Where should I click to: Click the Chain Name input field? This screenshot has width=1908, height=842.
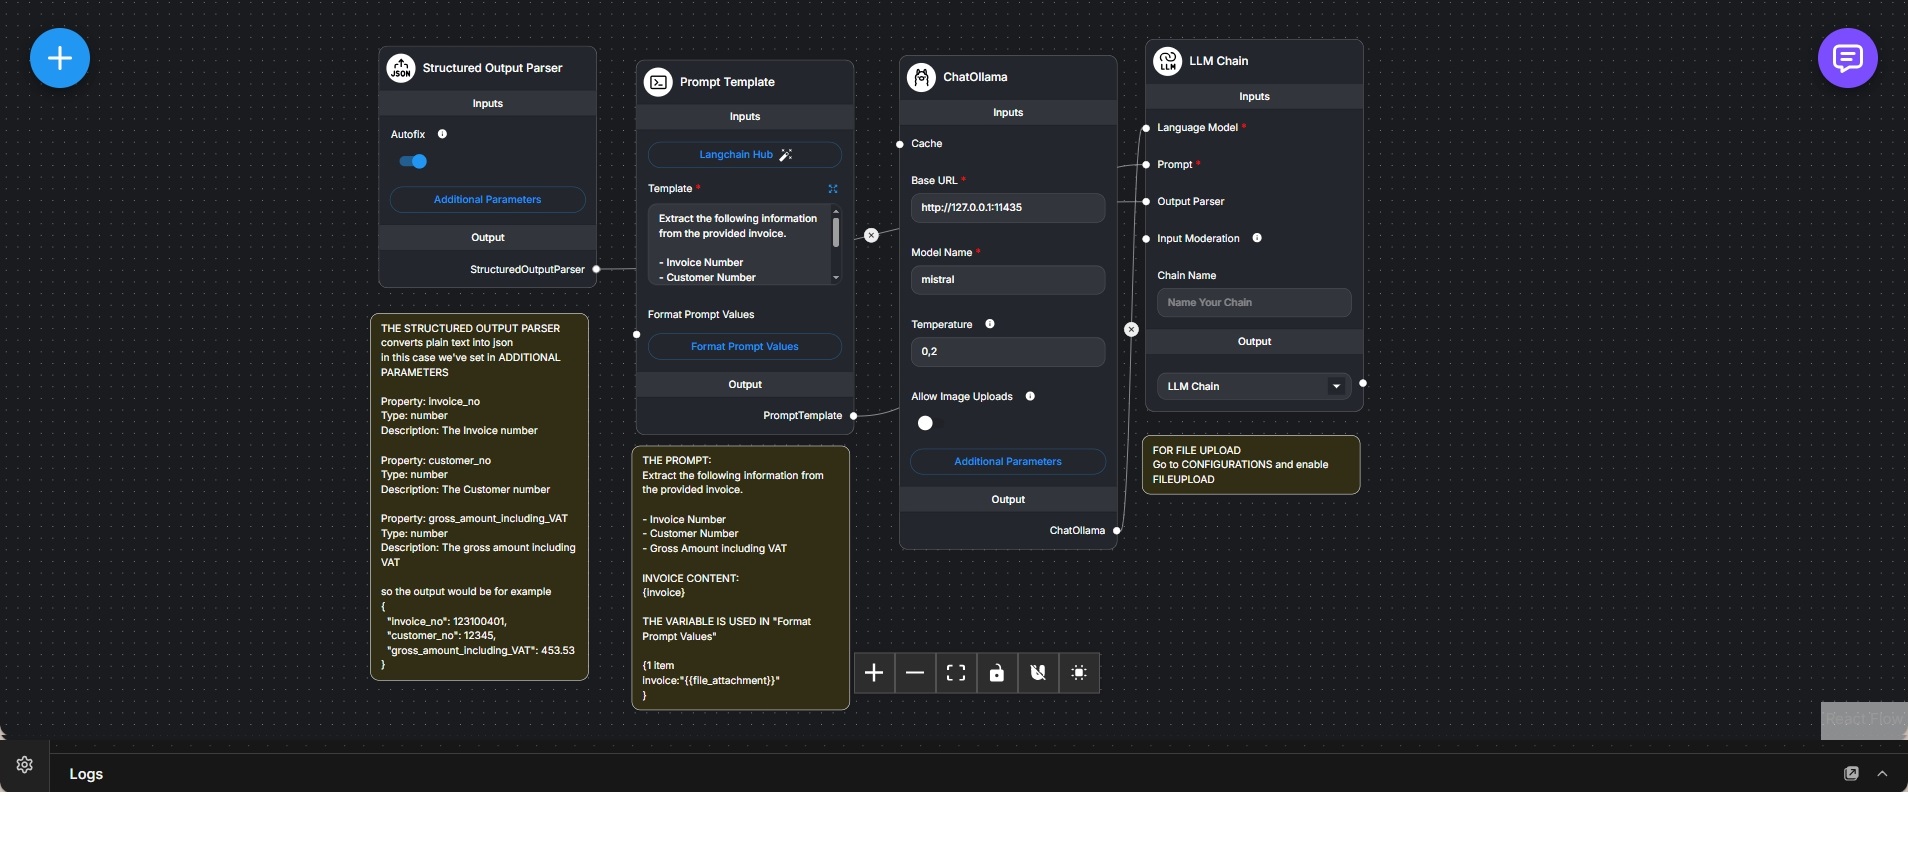click(x=1253, y=303)
